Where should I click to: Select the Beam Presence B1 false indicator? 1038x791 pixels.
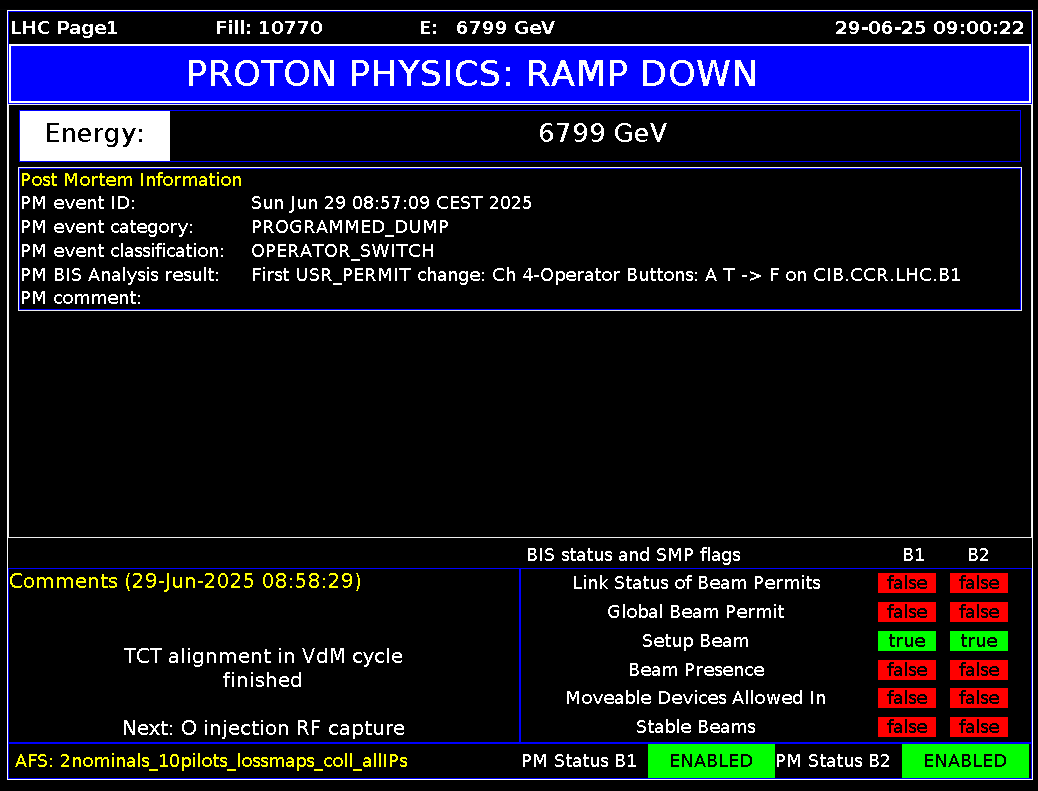point(907,670)
